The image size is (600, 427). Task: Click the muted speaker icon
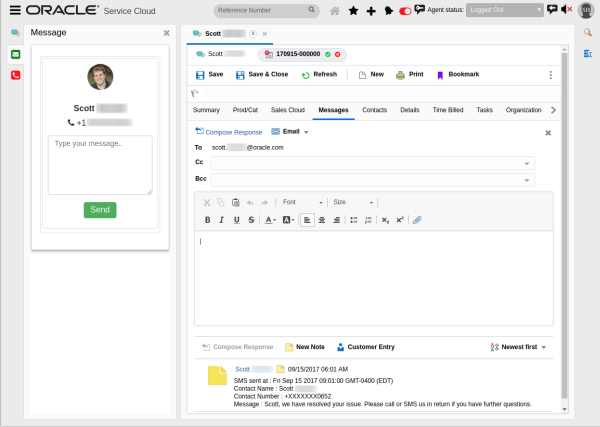567,10
